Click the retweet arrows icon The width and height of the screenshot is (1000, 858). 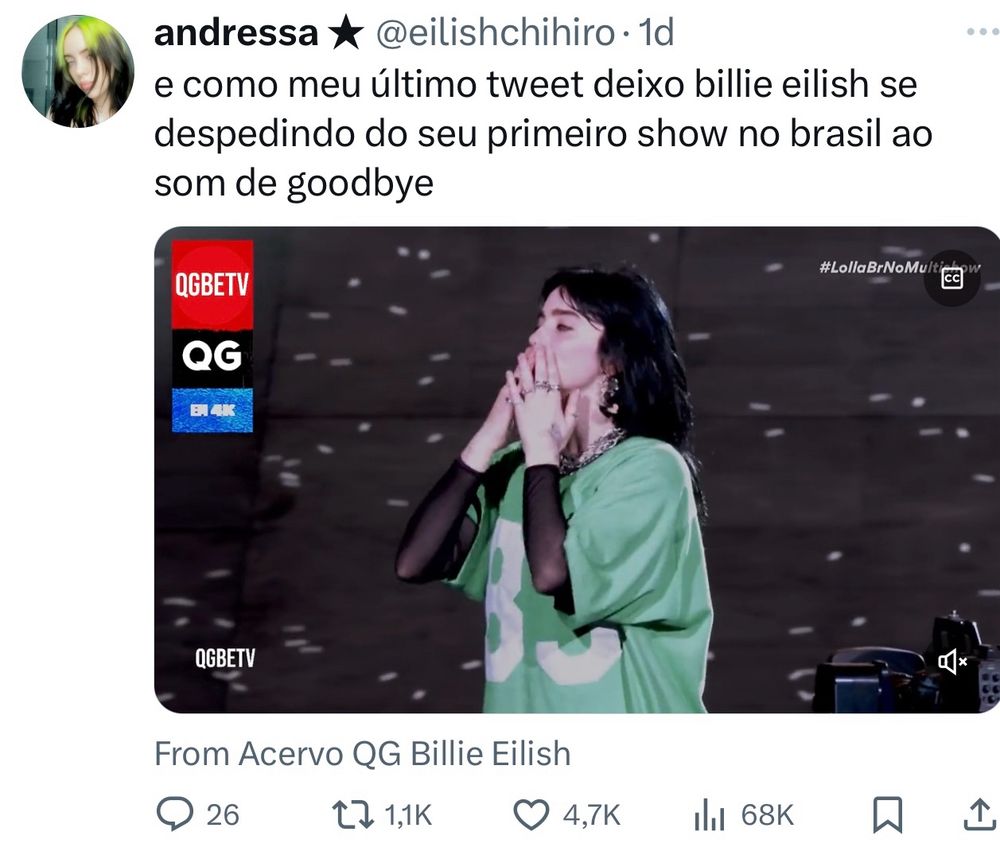coord(353,815)
